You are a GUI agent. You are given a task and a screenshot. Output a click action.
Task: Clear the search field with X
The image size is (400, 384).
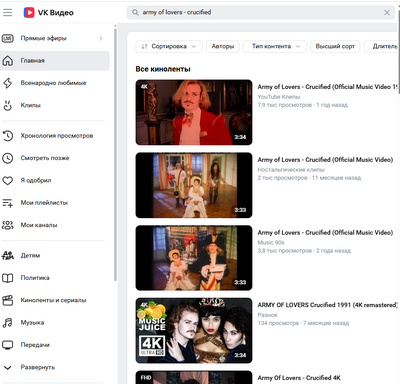(x=387, y=12)
